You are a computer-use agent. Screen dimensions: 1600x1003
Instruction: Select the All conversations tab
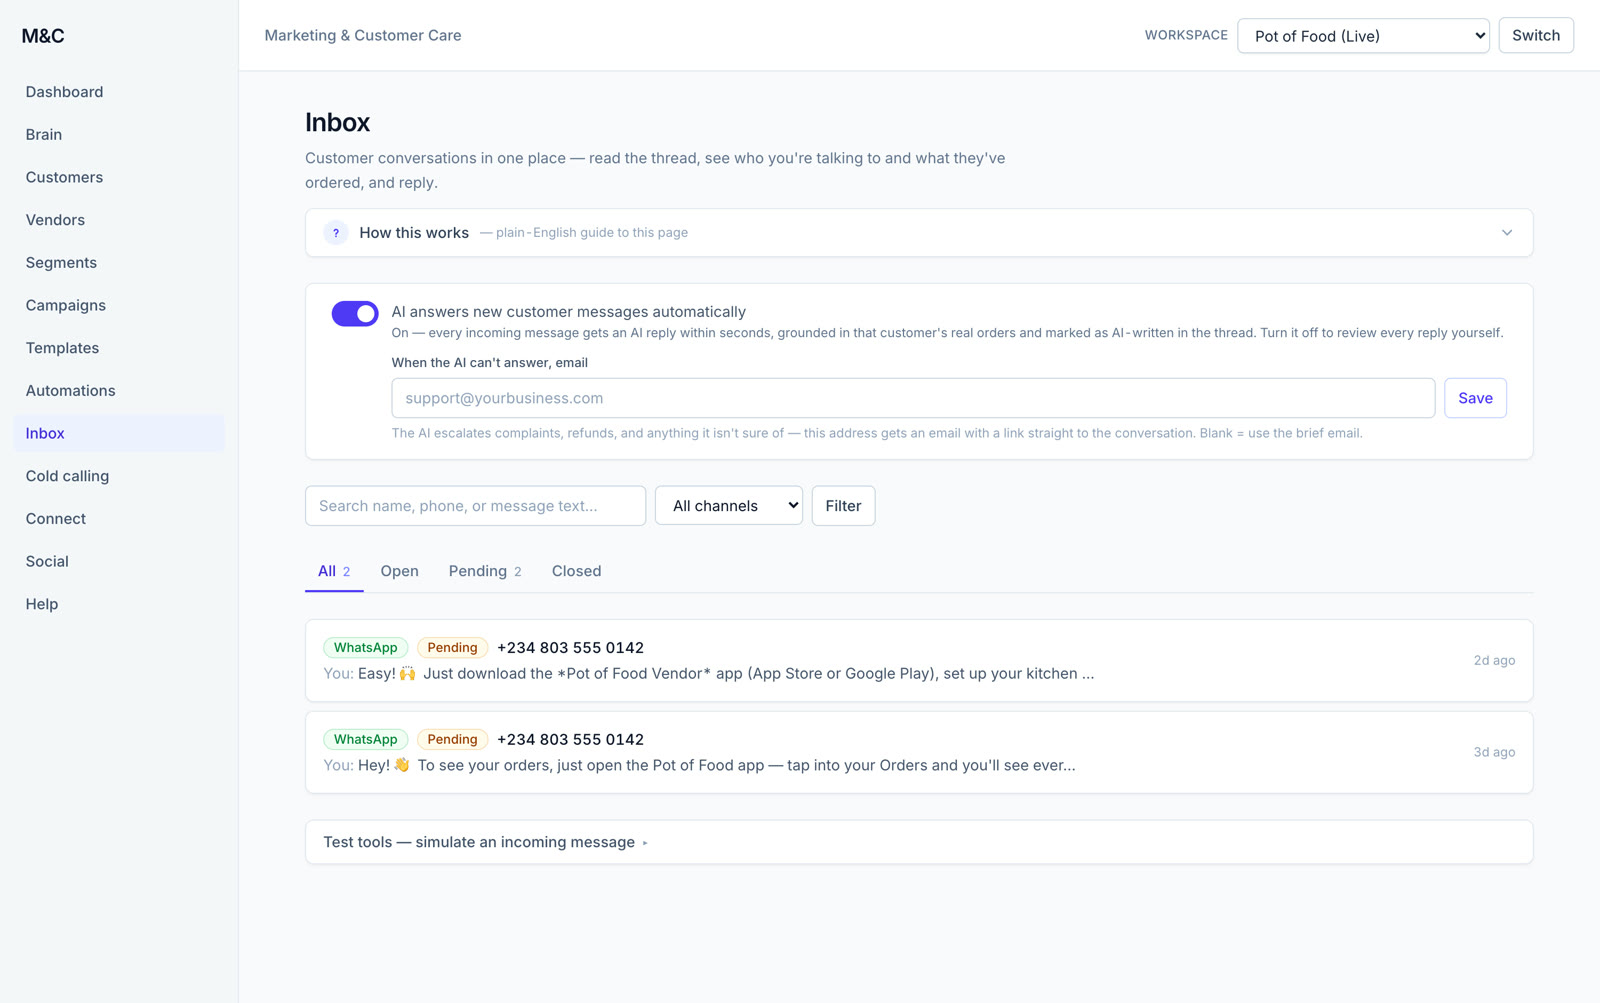coord(334,571)
